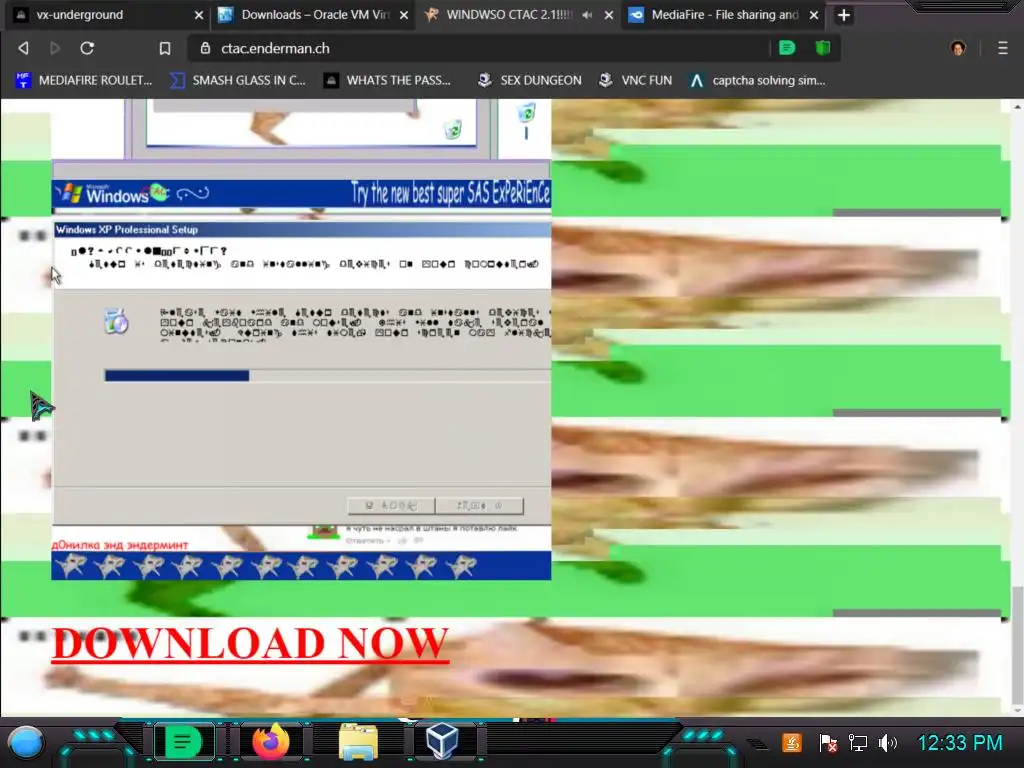Open a new browser tab
This screenshot has height=768, width=1024.
pyautogui.click(x=844, y=15)
